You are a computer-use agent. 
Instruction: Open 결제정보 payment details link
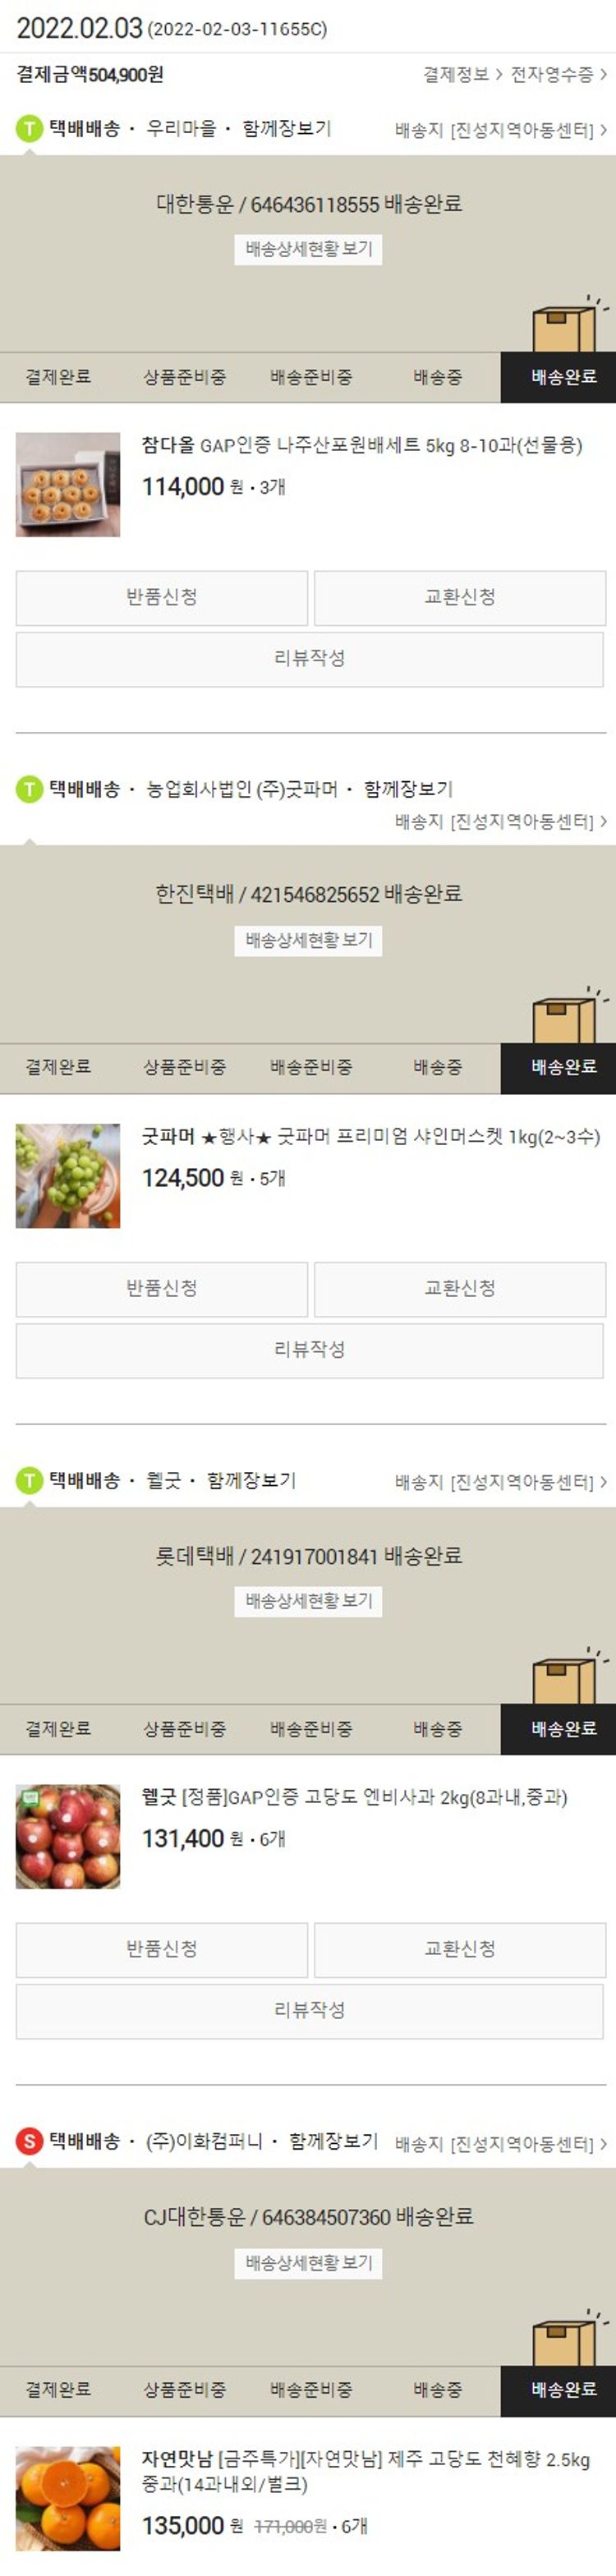[x=462, y=74]
